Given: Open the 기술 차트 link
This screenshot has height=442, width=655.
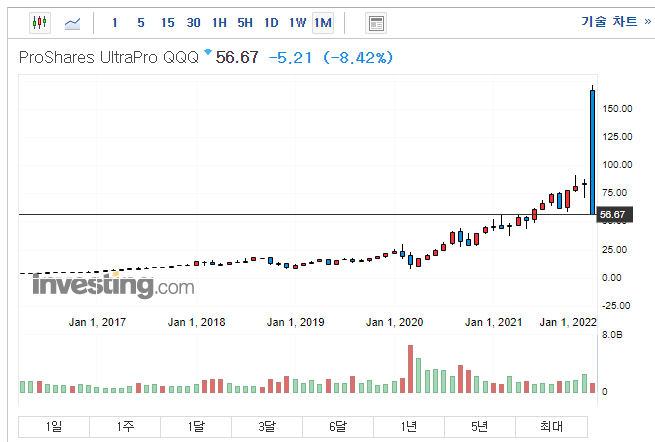Looking at the screenshot, I should (616, 21).
